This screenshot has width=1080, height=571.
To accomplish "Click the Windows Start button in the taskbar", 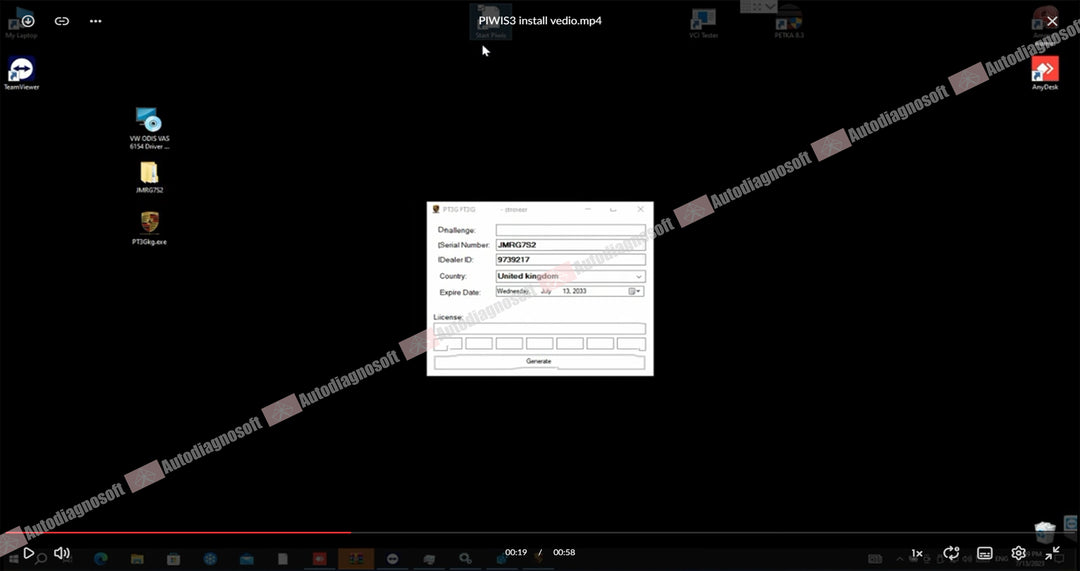I will (x=13, y=559).
